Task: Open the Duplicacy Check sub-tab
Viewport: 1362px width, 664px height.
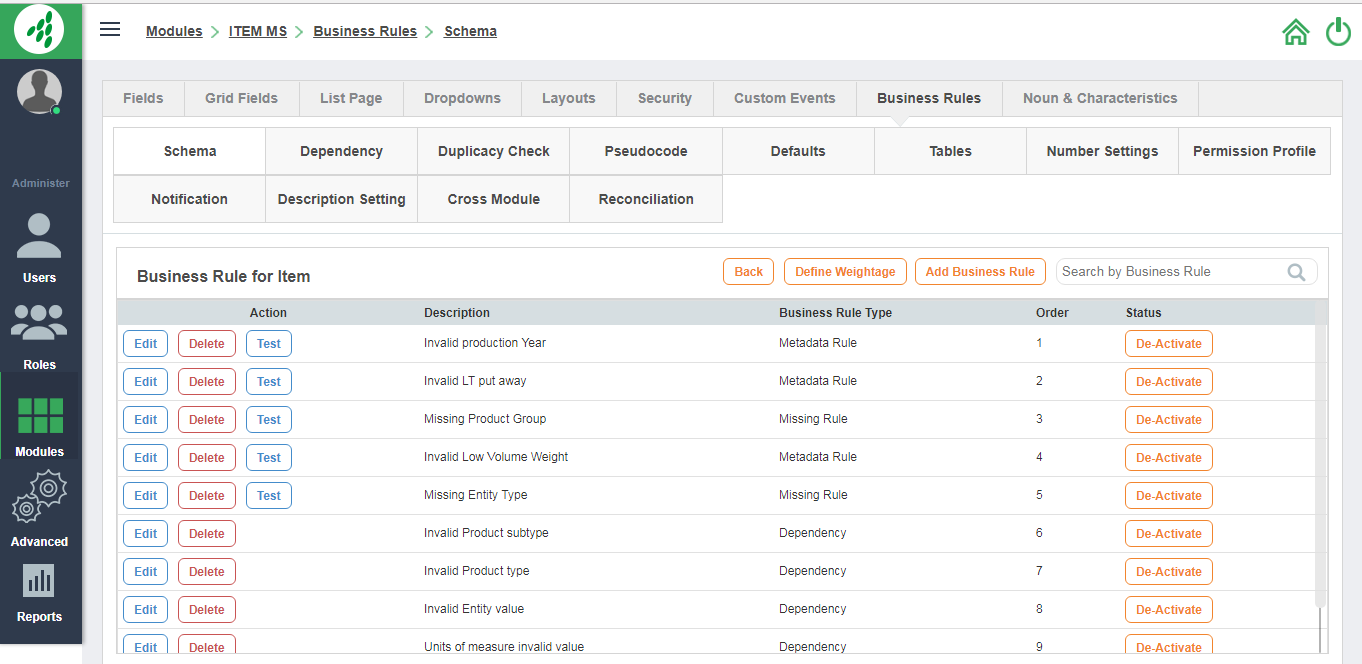Action: (493, 151)
